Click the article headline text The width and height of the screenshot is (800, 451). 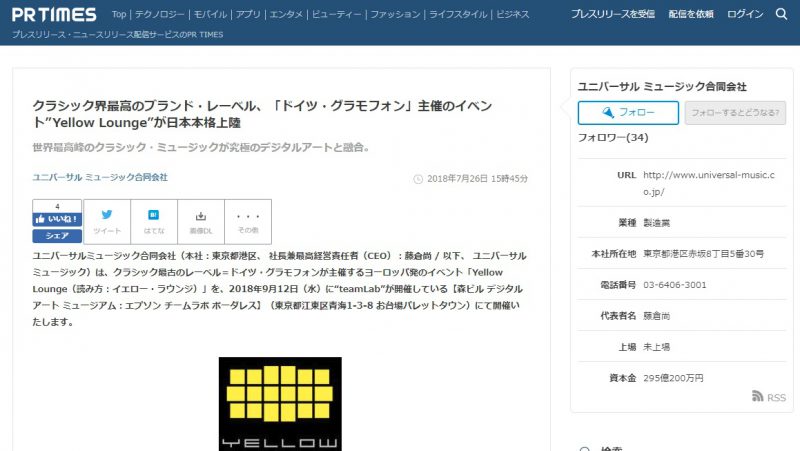[262, 114]
